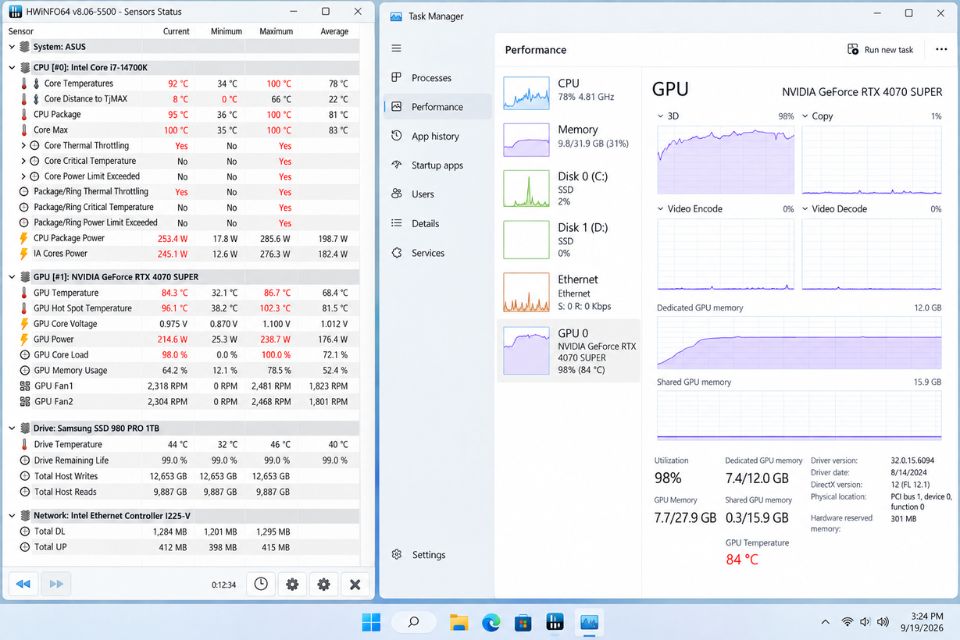Open the Windows Start menu
The height and width of the screenshot is (640, 960).
371,622
